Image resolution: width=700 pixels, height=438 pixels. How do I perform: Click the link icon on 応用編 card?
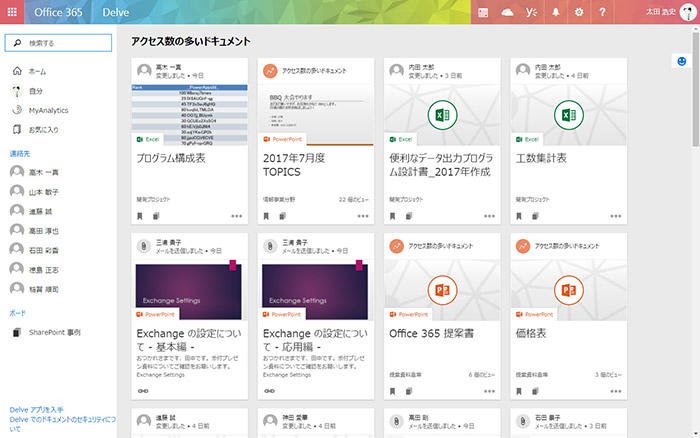pyautogui.click(x=269, y=391)
